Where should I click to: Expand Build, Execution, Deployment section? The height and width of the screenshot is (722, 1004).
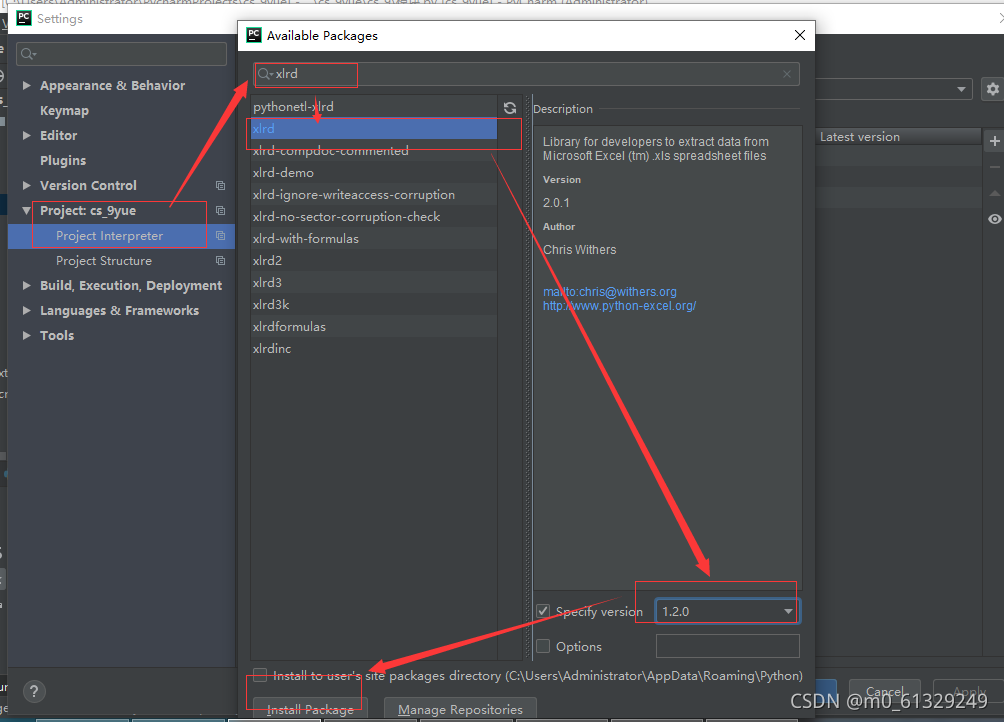[26, 285]
